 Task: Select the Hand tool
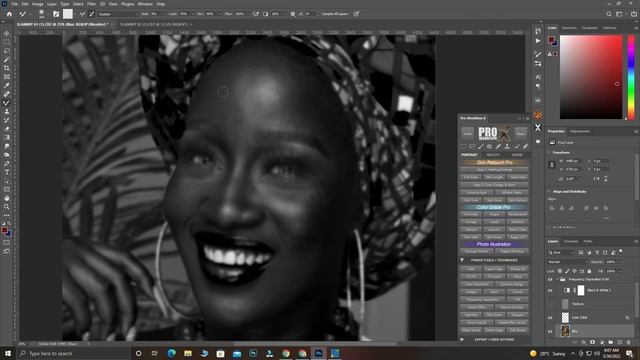(x=7, y=198)
